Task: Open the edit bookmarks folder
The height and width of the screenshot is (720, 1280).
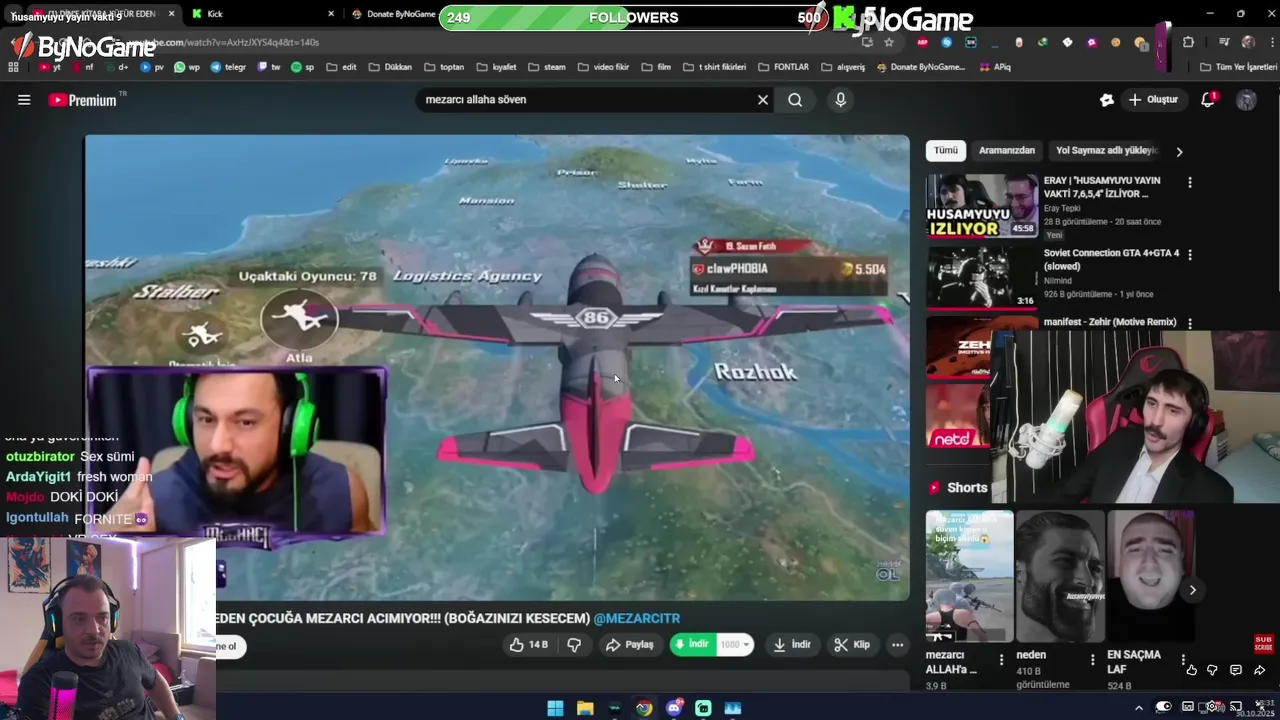Action: (342, 67)
